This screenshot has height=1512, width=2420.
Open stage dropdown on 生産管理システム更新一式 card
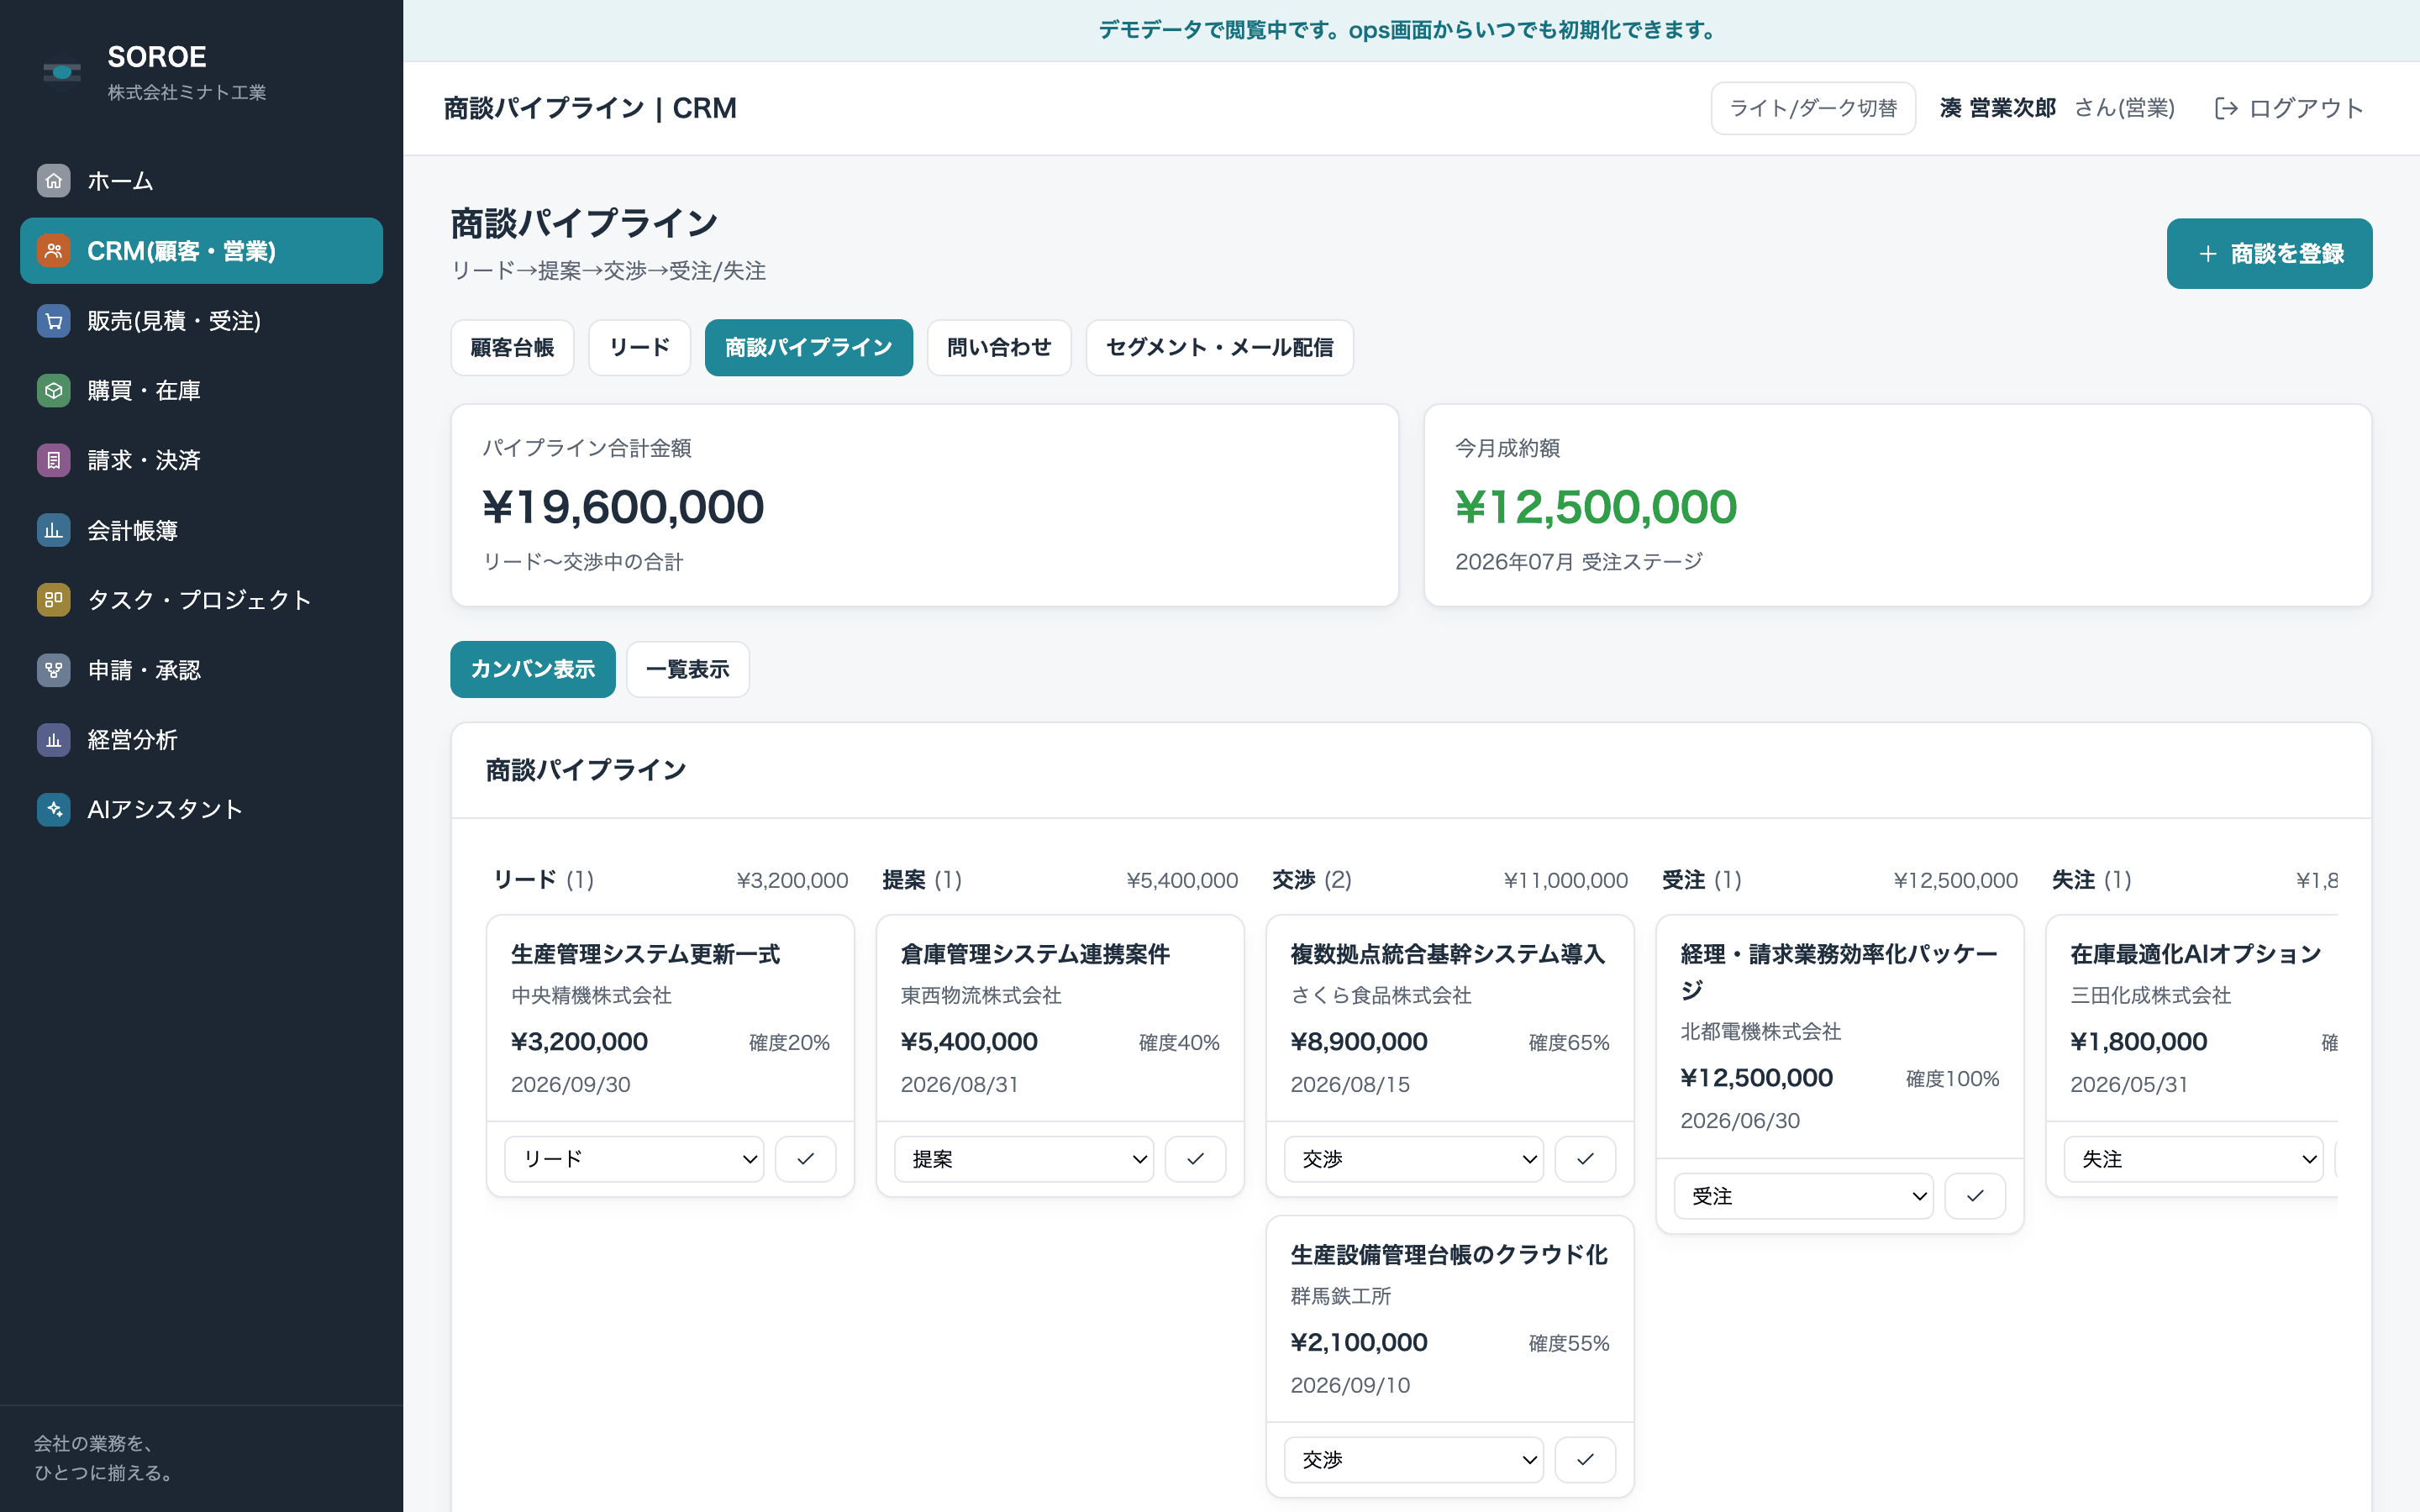coord(634,1159)
